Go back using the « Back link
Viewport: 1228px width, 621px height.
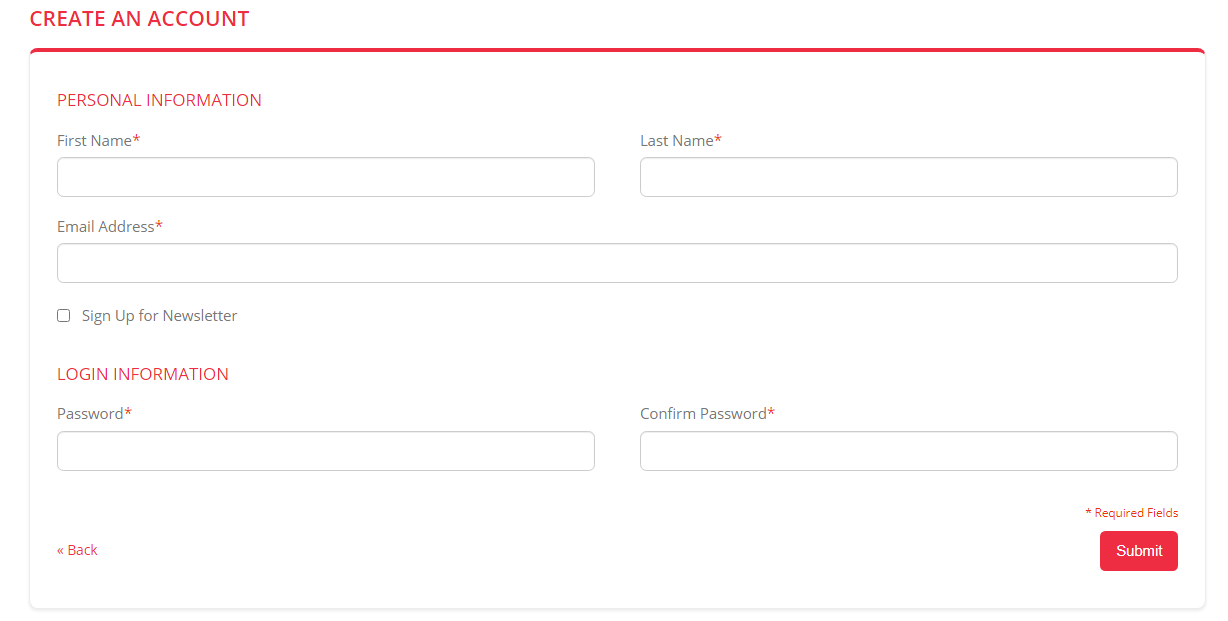tap(77, 550)
